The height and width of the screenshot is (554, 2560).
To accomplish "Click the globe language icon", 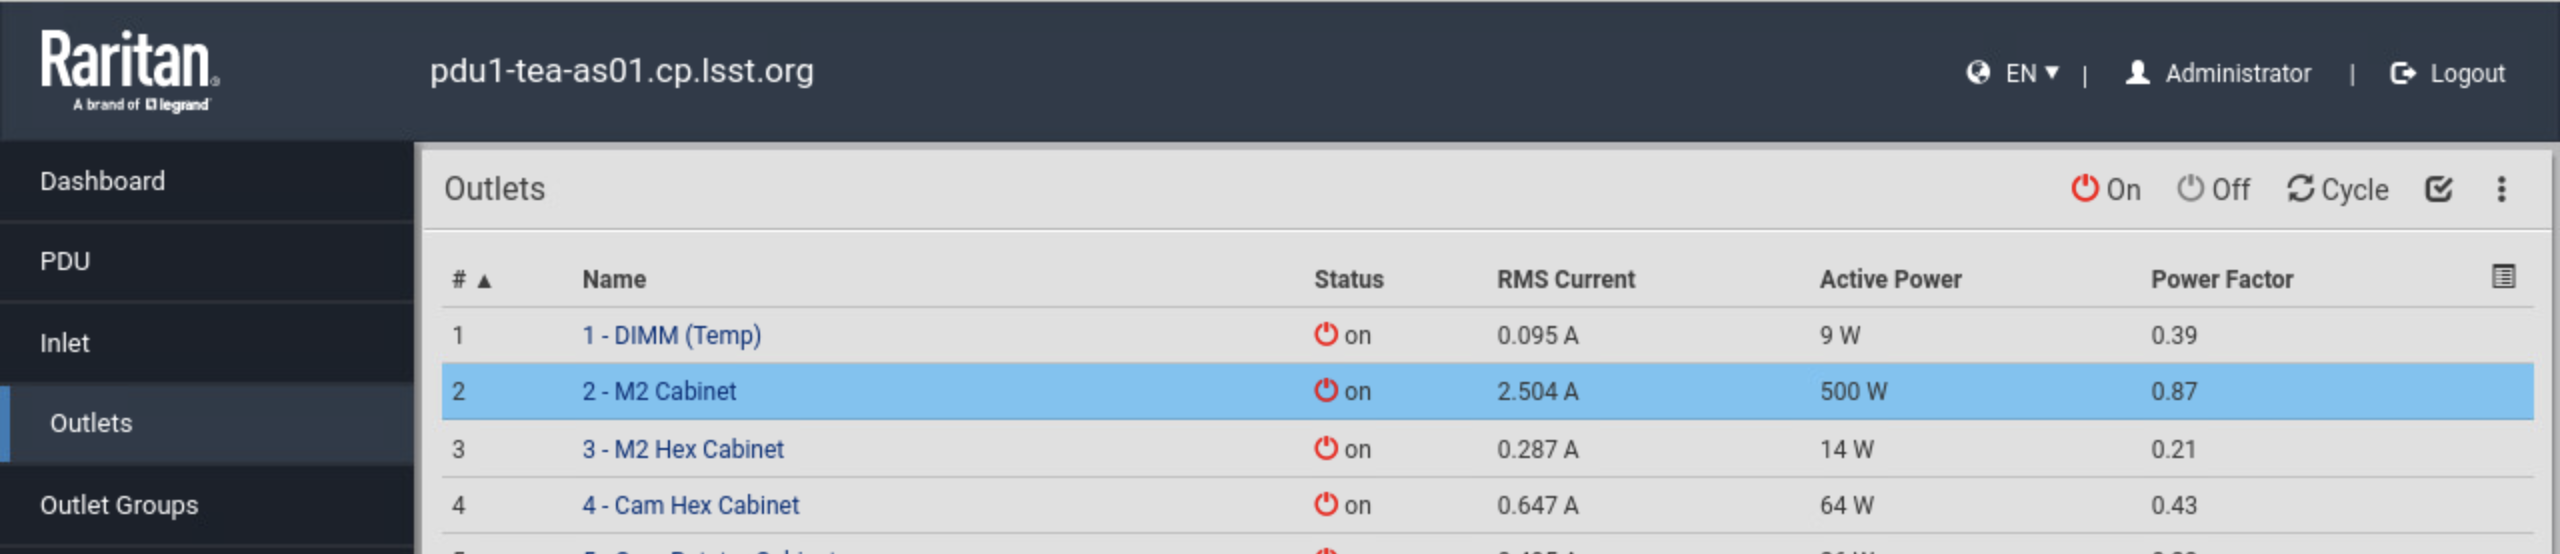I will click(x=1977, y=73).
